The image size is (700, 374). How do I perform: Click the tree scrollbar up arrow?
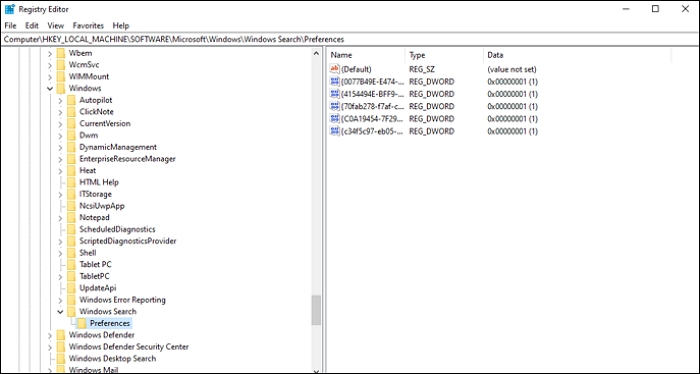[x=316, y=53]
